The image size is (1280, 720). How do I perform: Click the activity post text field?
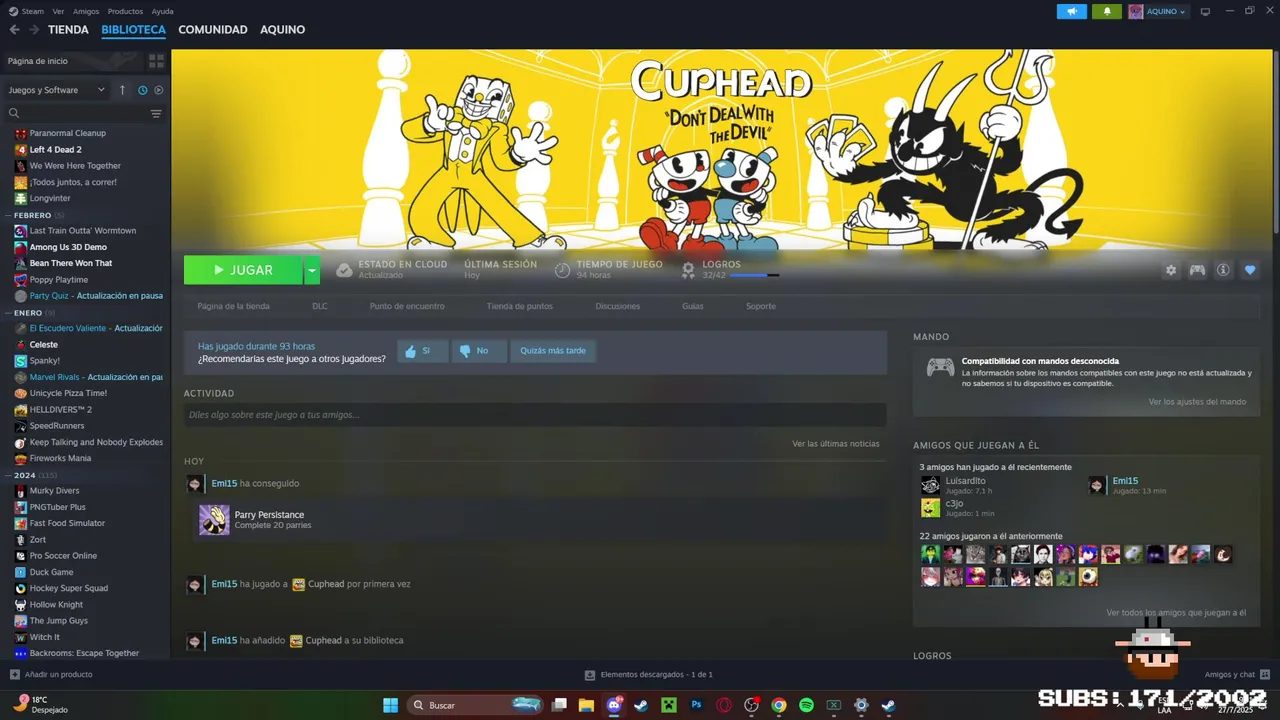click(x=535, y=415)
